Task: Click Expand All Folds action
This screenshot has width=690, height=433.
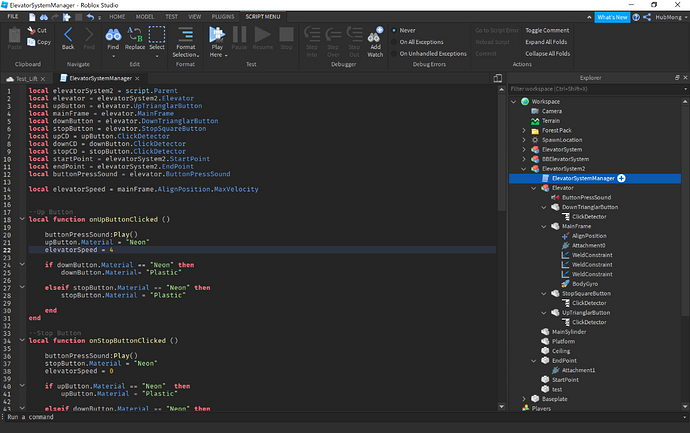Action: coord(546,42)
